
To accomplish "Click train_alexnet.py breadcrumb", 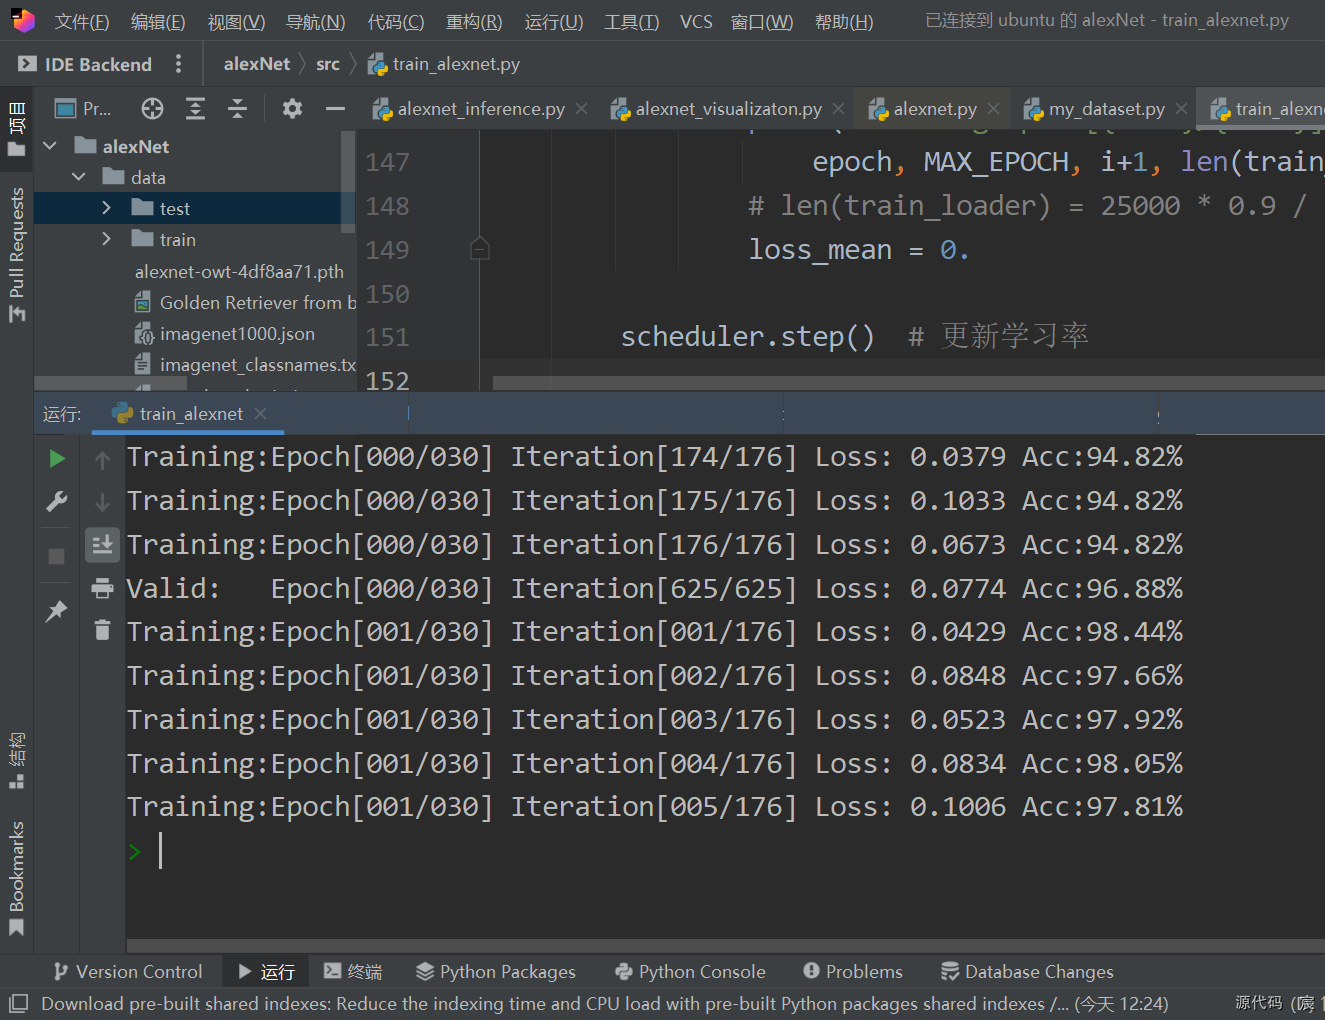I will point(444,64).
